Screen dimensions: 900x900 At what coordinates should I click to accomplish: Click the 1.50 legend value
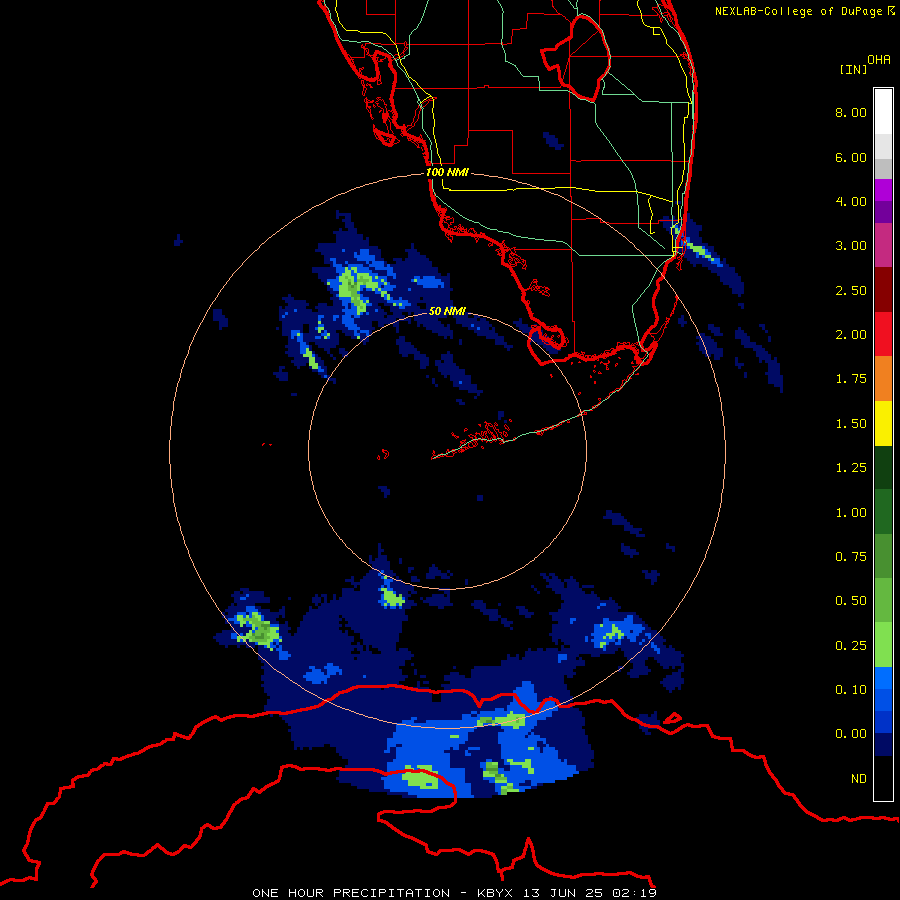(851, 424)
